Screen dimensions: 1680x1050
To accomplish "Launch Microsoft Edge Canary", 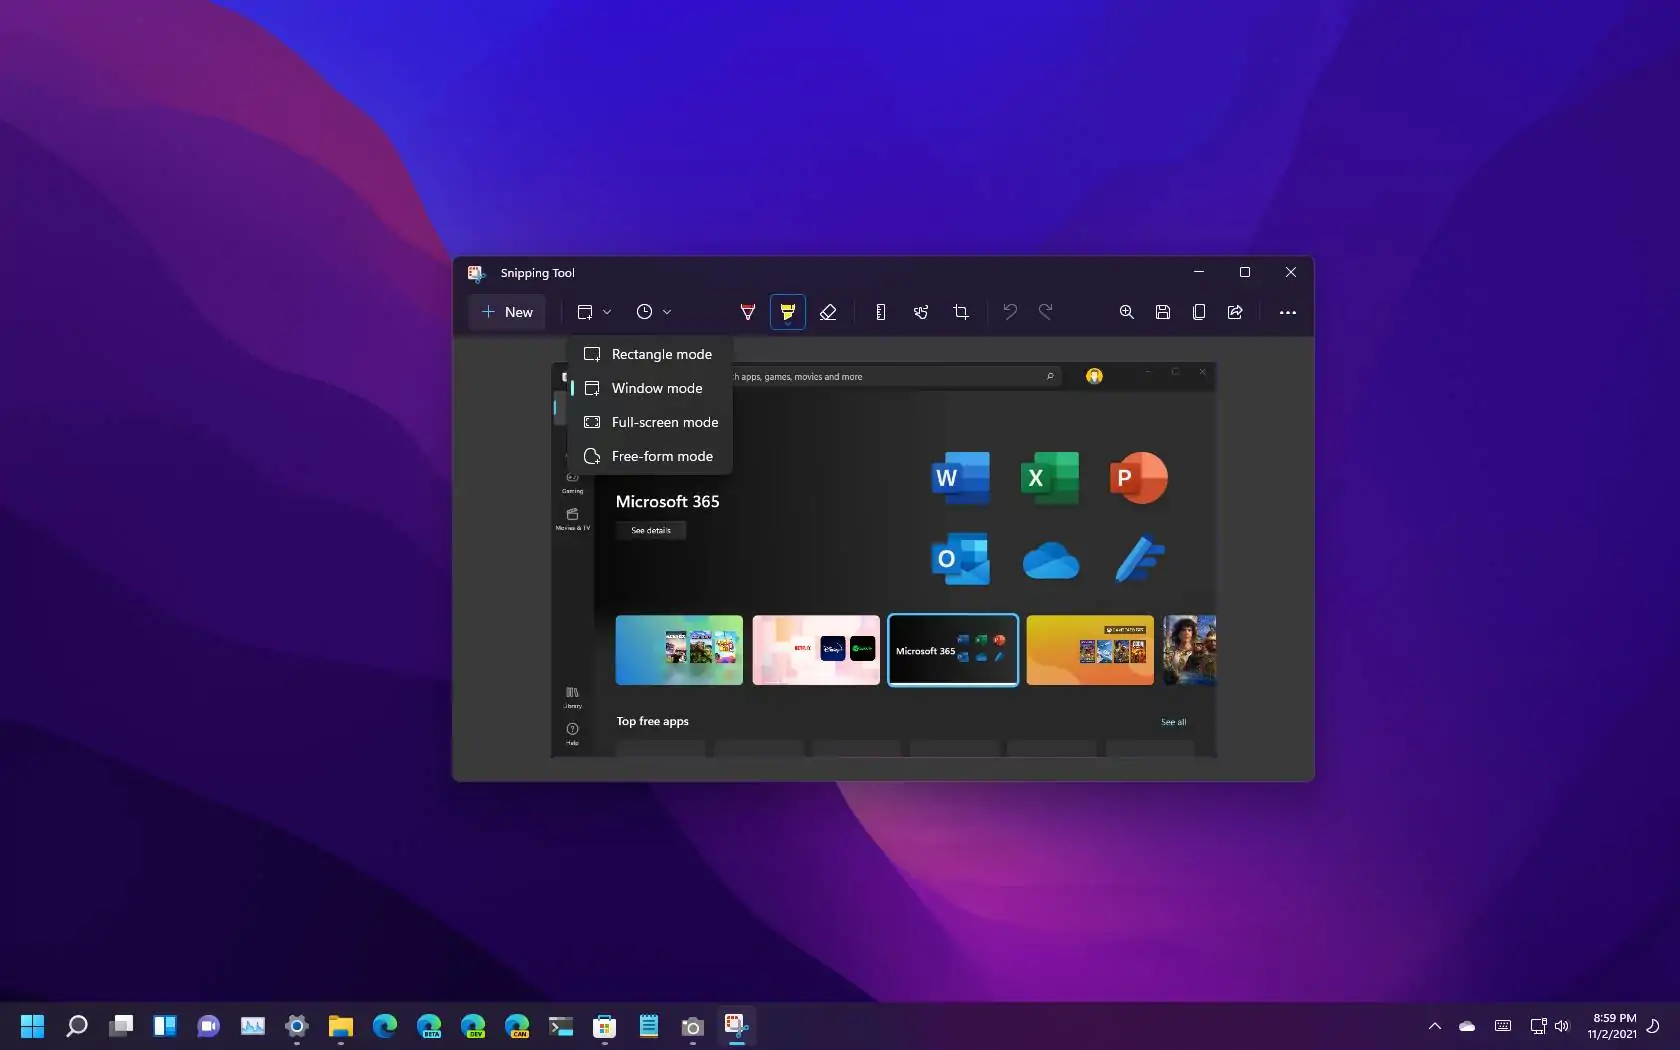I will 517,1026.
